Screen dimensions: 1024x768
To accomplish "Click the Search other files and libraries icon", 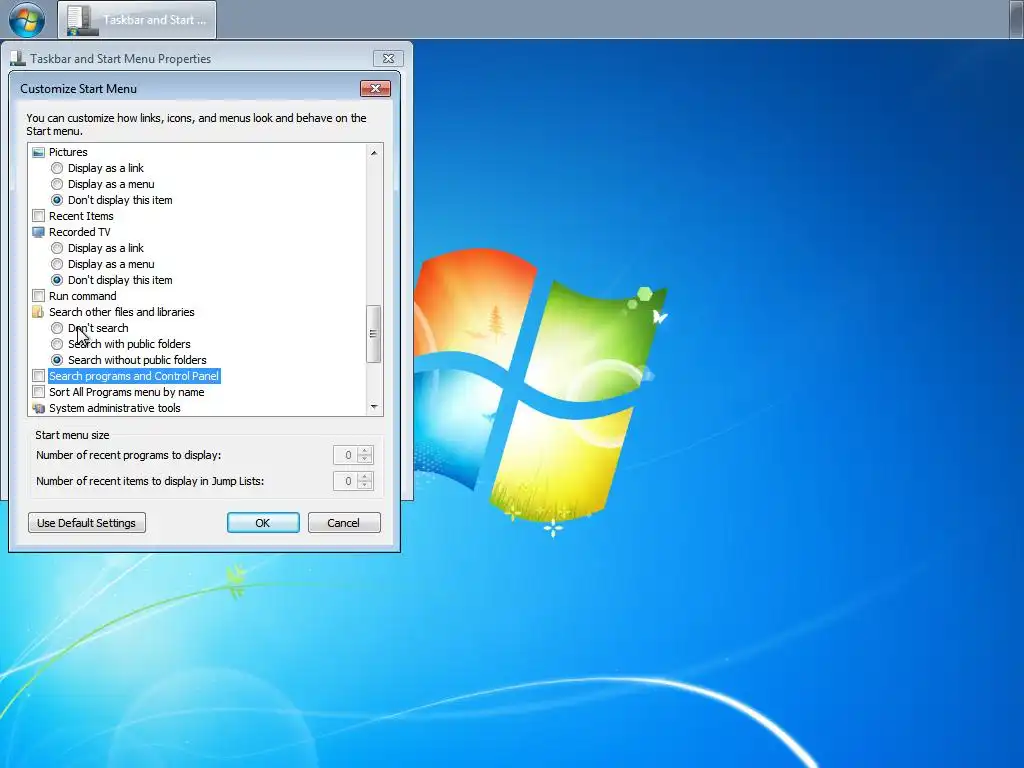I will point(39,312).
